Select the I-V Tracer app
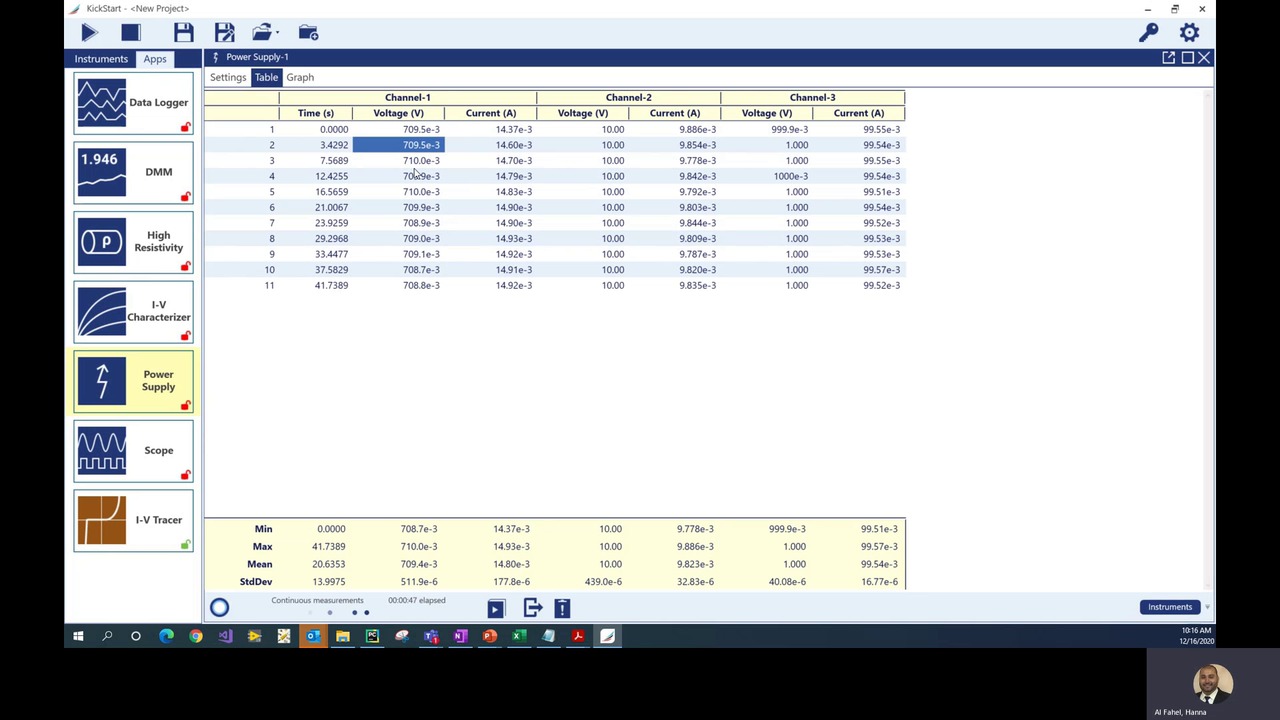 (133, 520)
